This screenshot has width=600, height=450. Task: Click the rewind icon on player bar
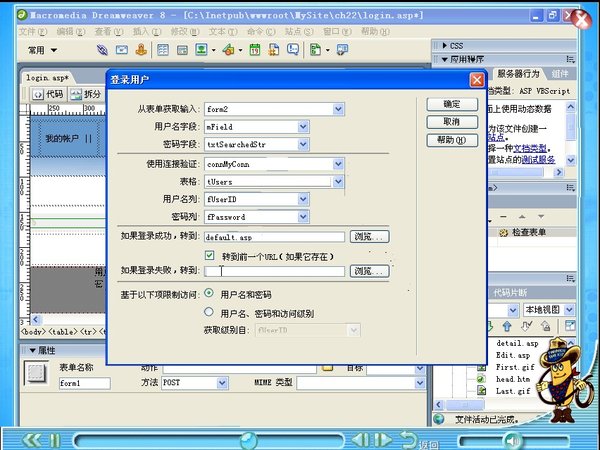click(34, 439)
